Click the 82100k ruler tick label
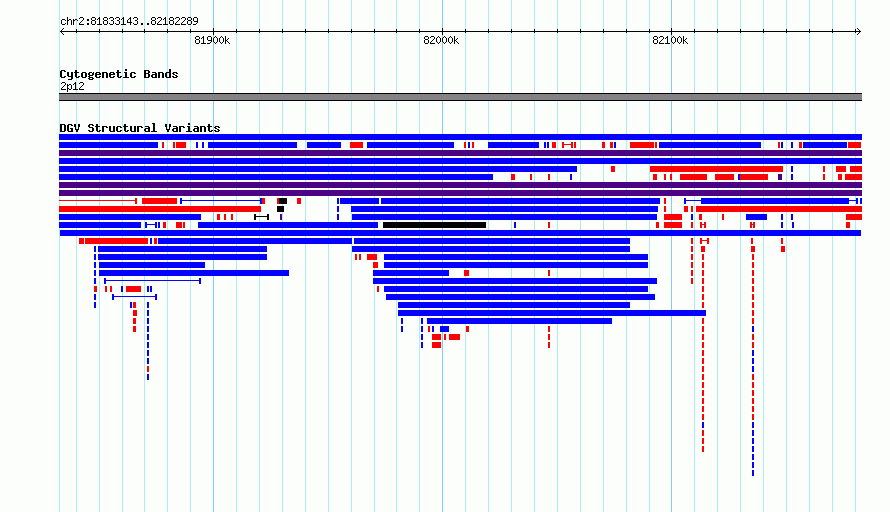890x512 pixels. (x=670, y=40)
